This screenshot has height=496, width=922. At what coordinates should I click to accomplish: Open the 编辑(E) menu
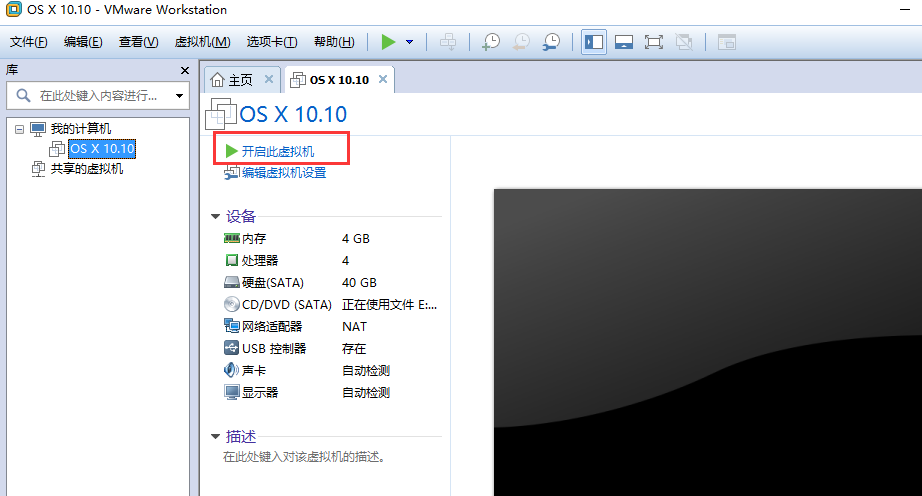tap(83, 42)
